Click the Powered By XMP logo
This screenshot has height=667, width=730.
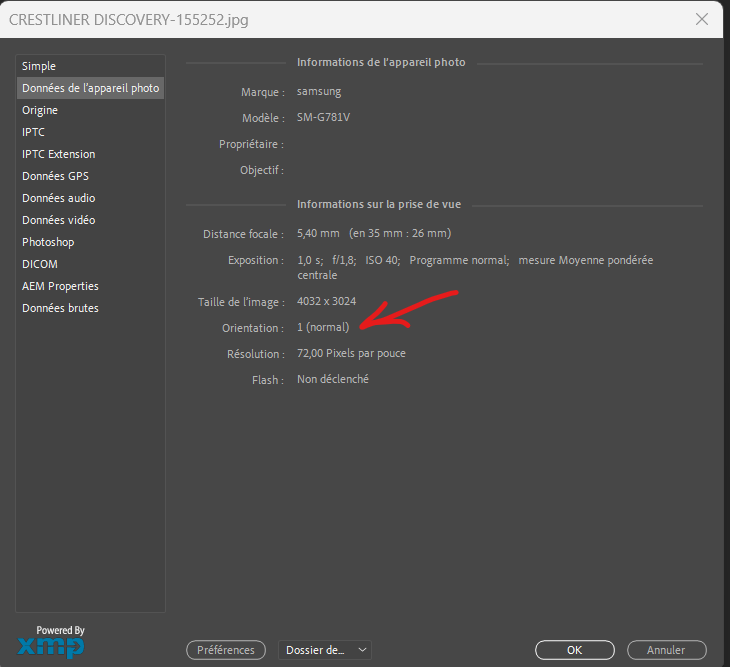click(x=51, y=642)
